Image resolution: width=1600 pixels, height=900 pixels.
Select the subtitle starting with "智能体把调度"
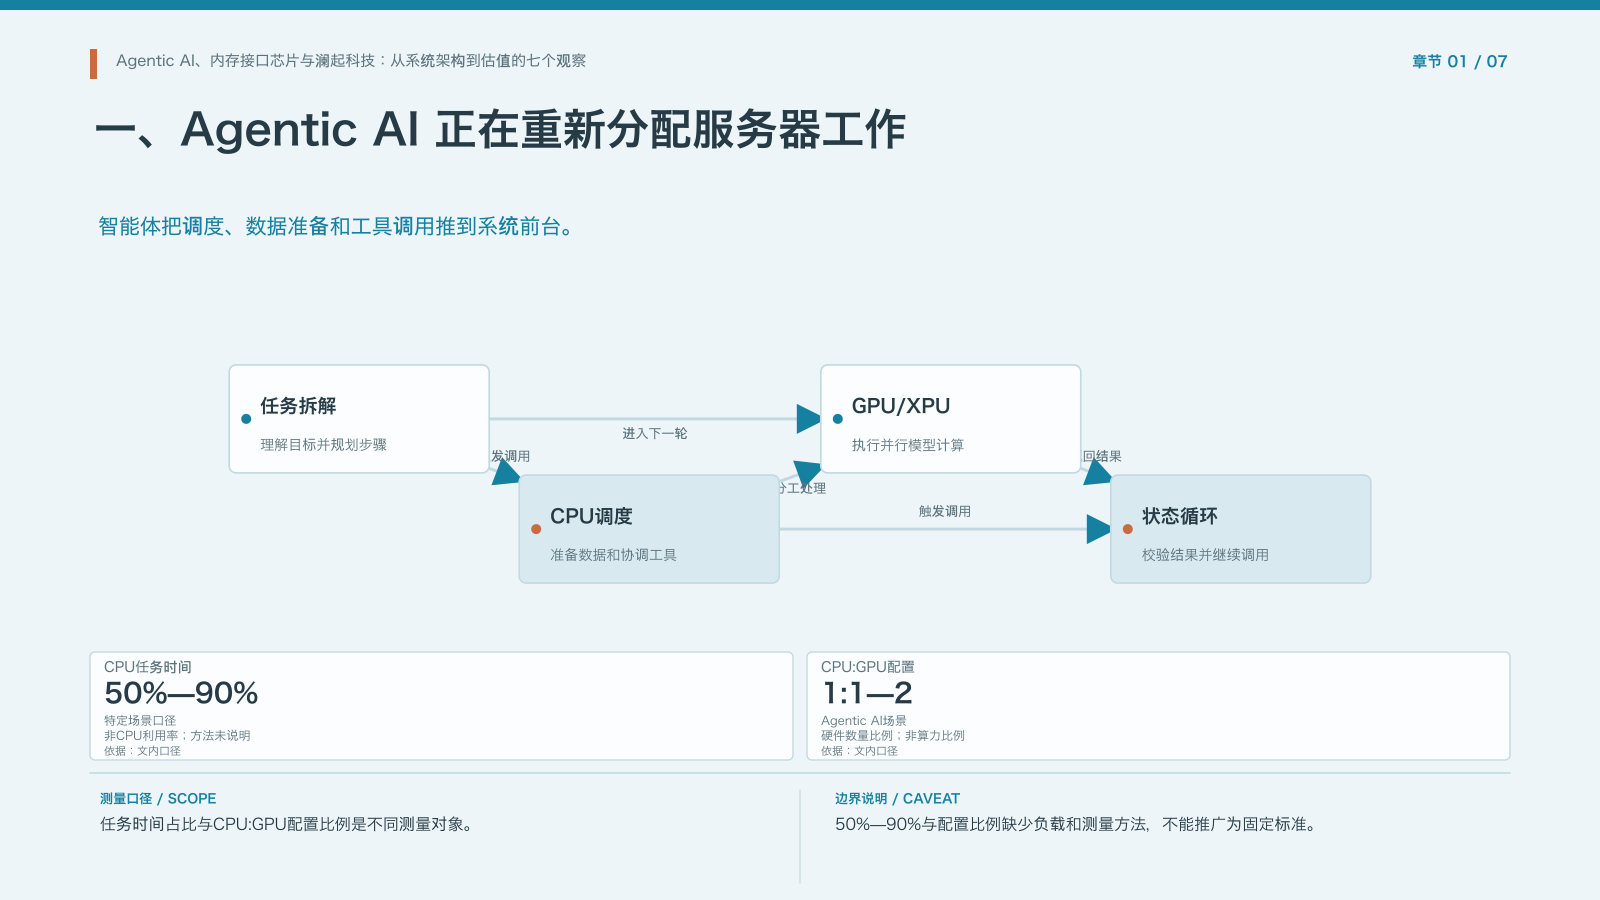point(338,226)
